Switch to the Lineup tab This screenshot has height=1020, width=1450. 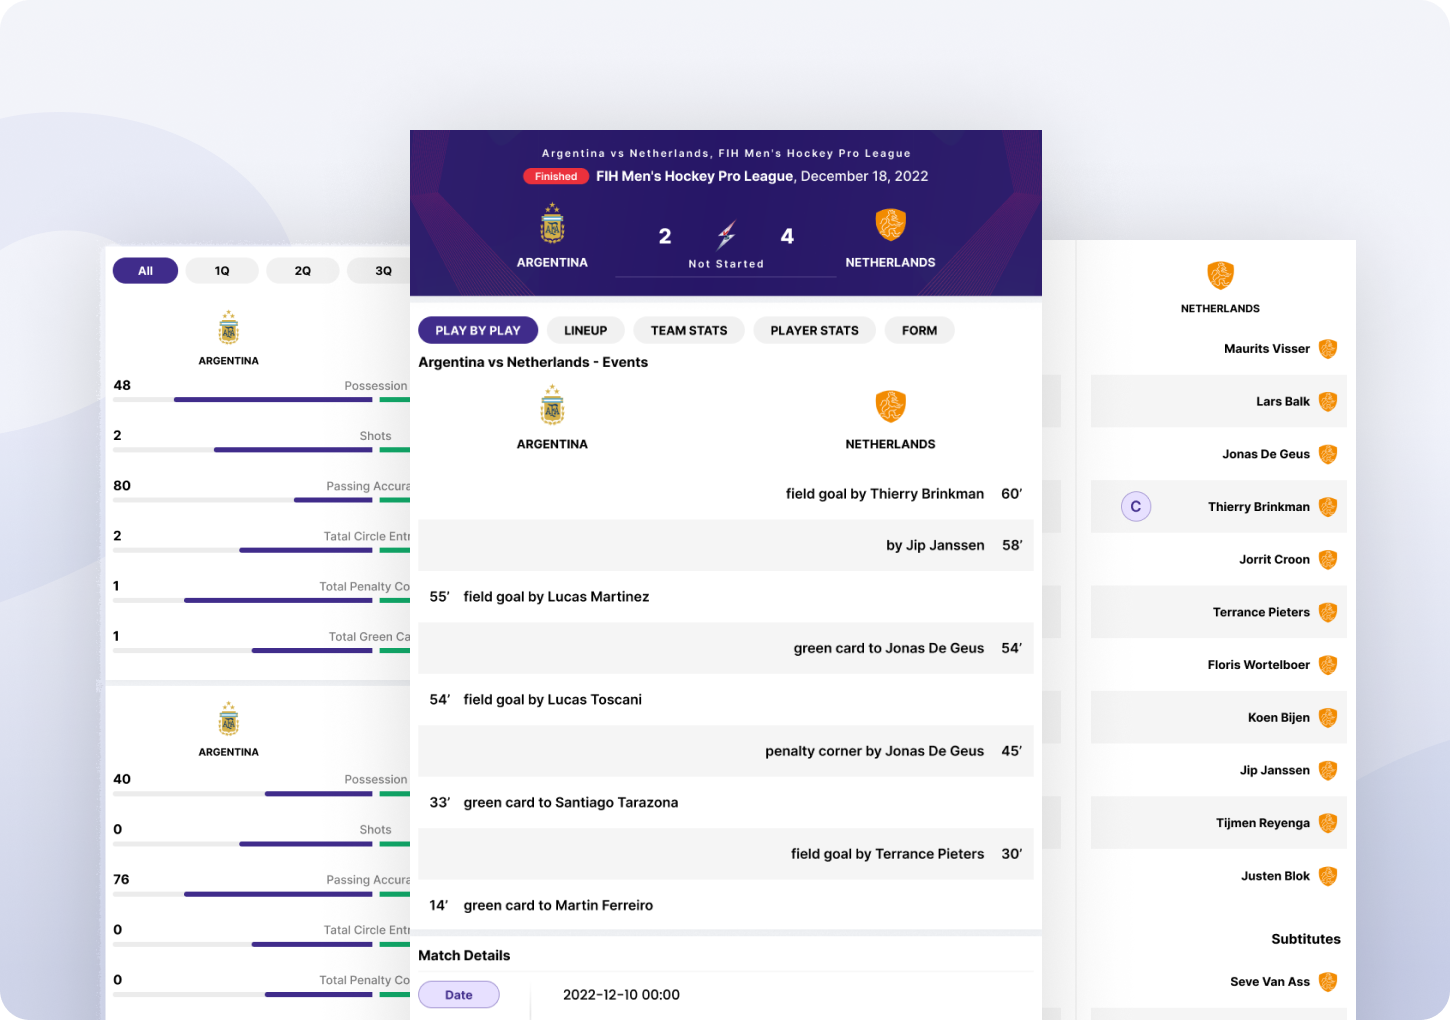[x=586, y=331]
